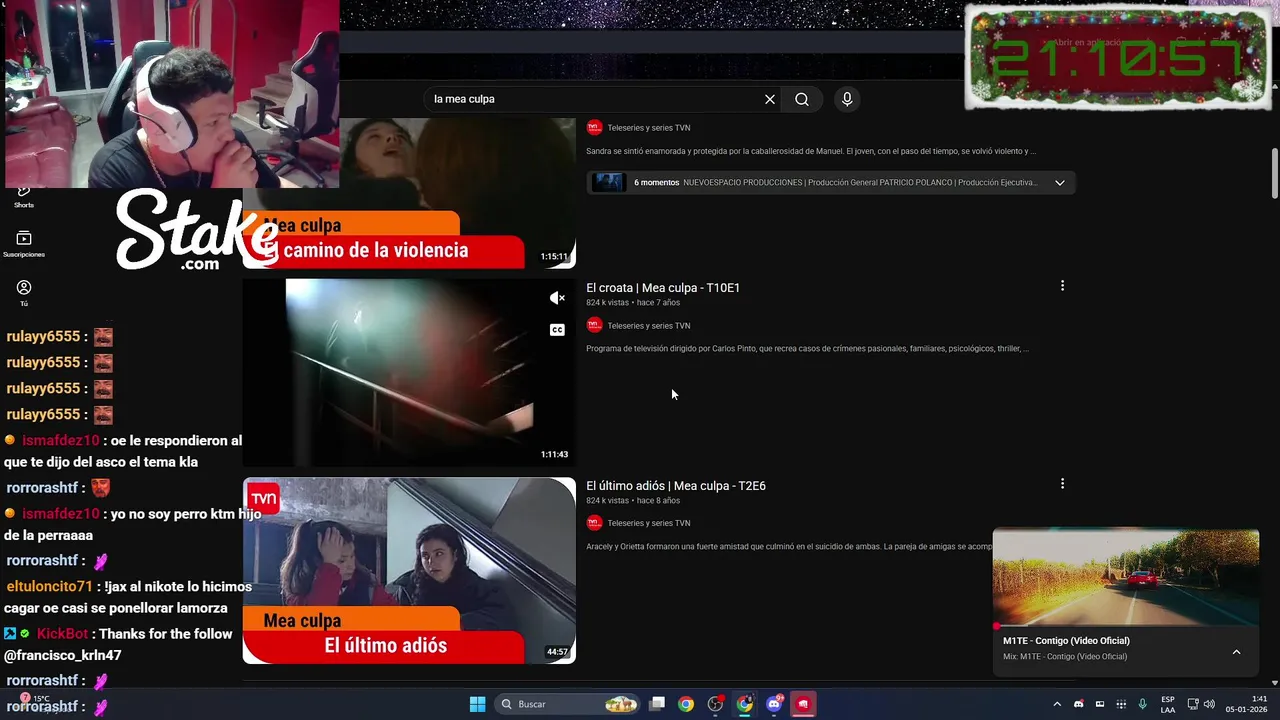Click the TVN avatar beside El último adiós's channel name
Viewport: 1280px width, 720px height.
point(594,523)
